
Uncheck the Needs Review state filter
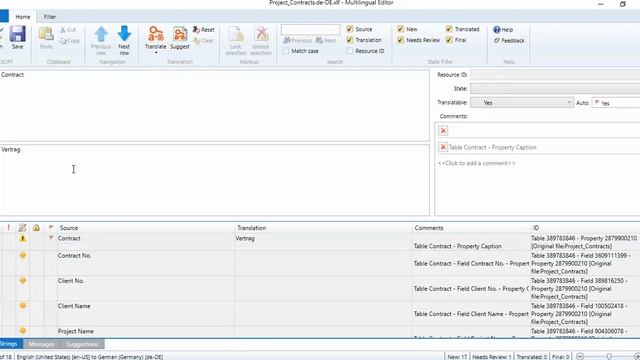click(x=400, y=40)
